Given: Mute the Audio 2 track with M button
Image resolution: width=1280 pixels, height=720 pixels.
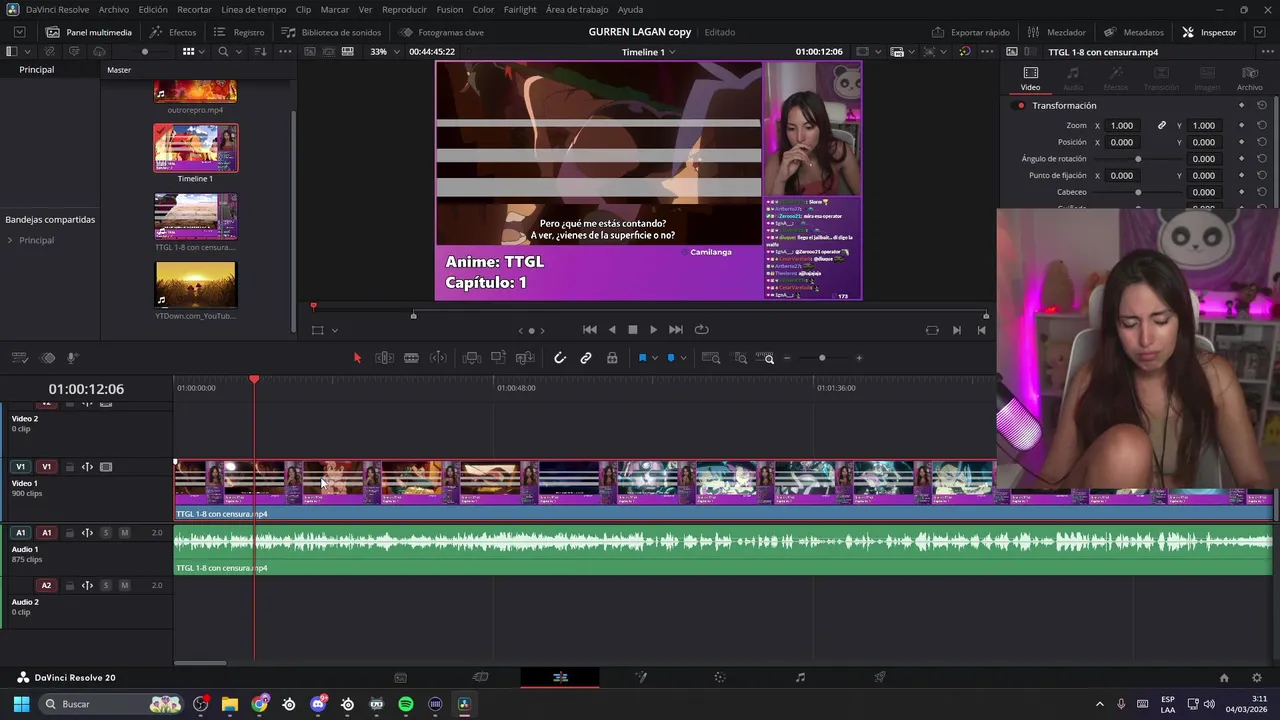Looking at the screenshot, I should pos(124,585).
